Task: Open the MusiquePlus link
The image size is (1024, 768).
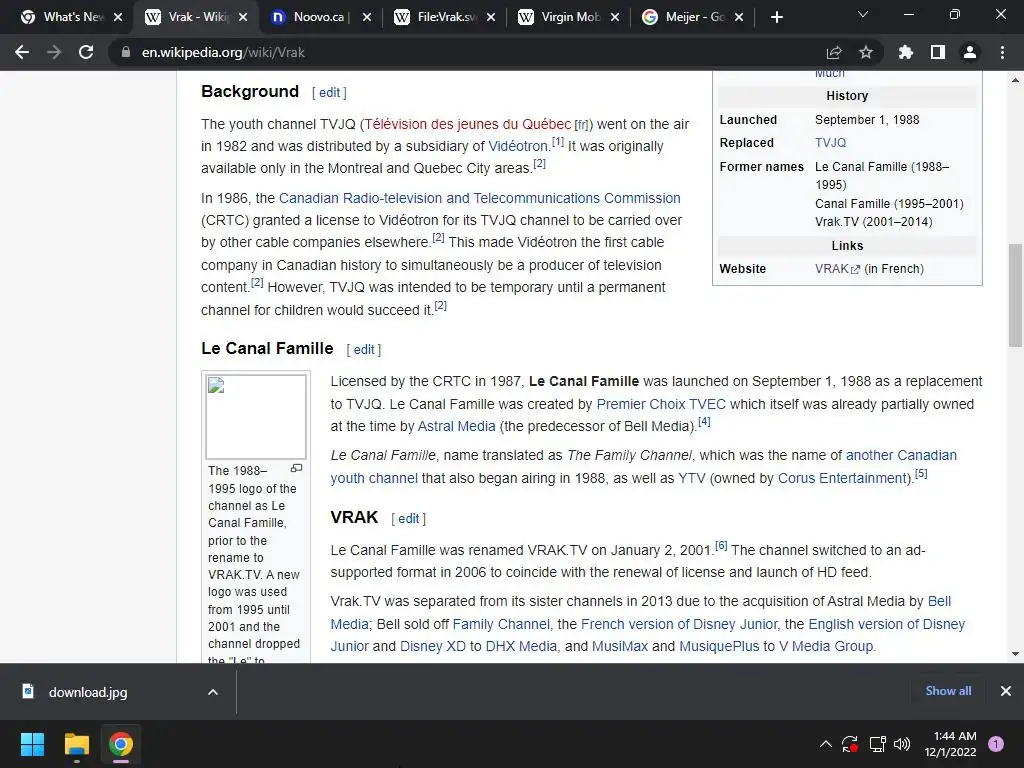Action: [719, 647]
